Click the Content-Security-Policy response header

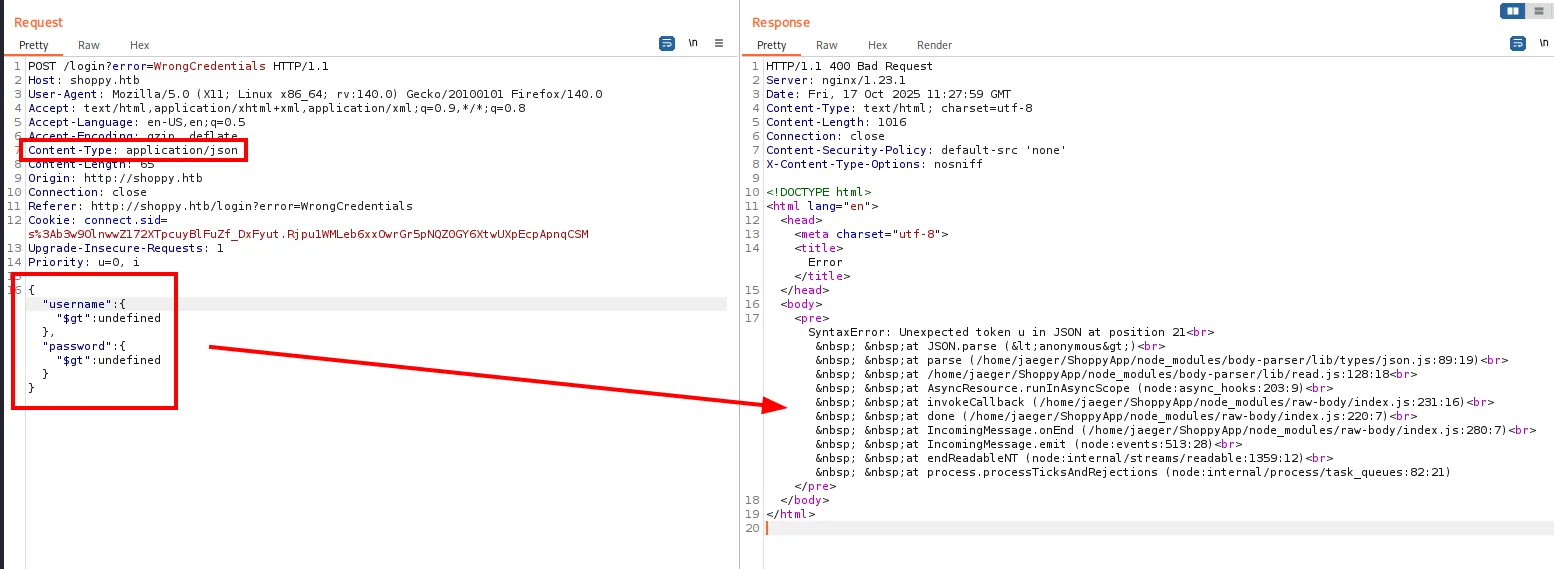(916, 150)
